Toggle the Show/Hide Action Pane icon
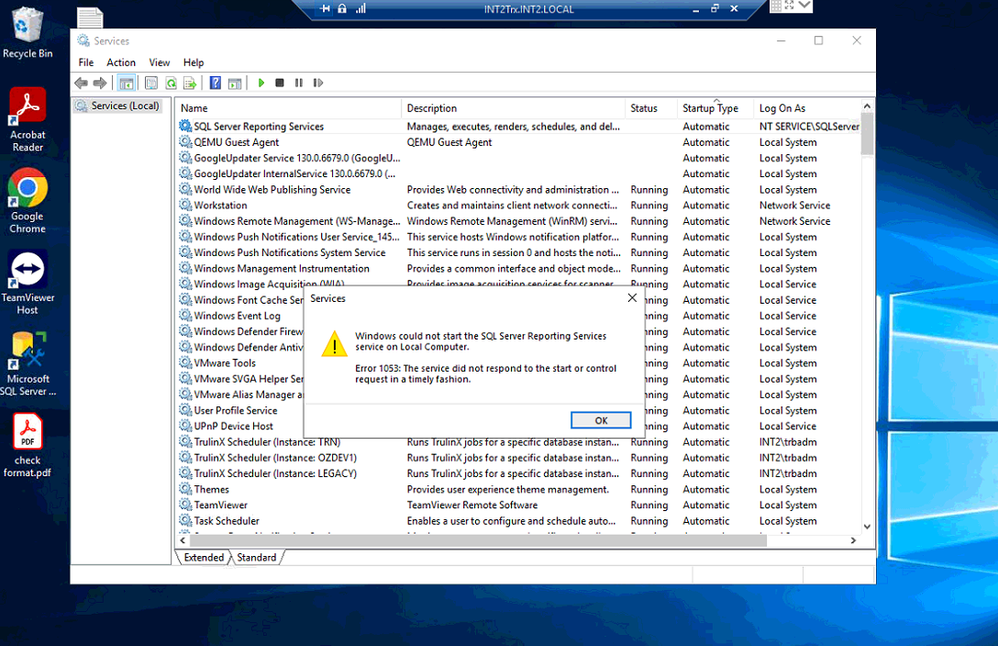Viewport: 998px width, 646px height. pyautogui.click(x=235, y=83)
